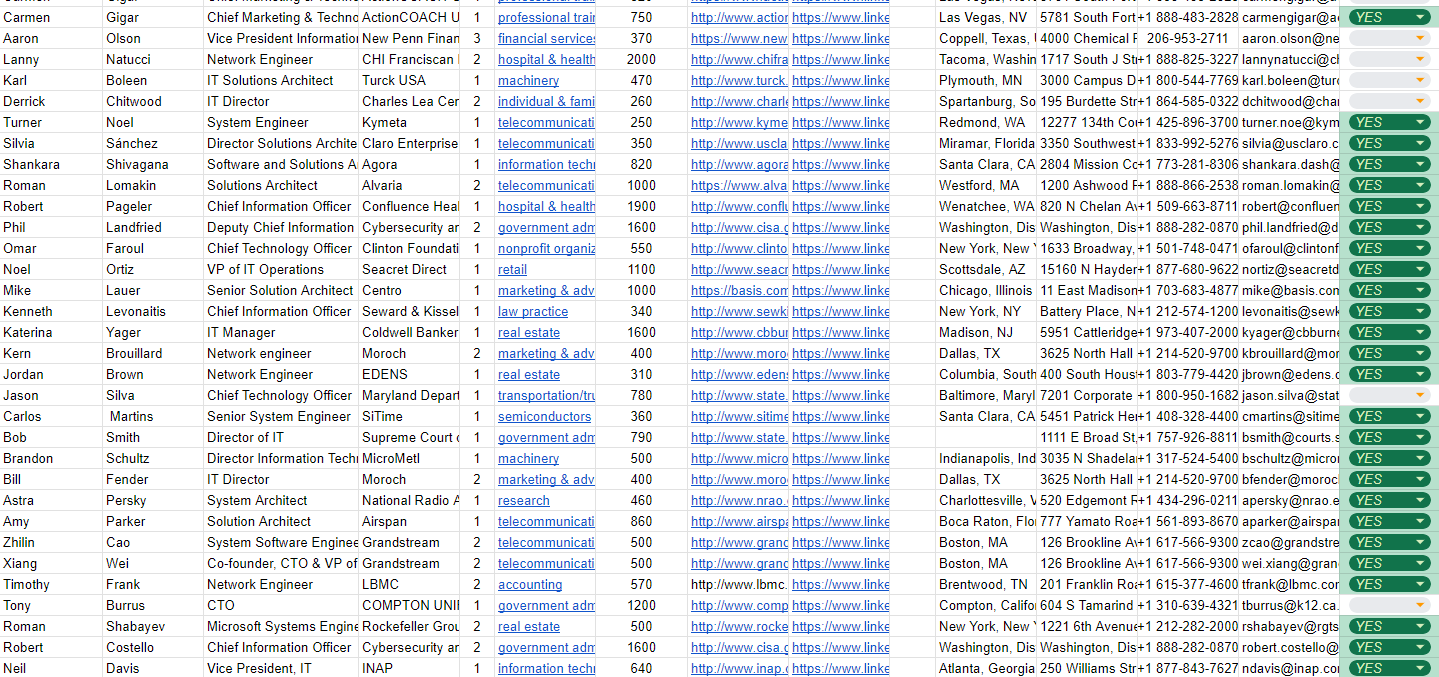
Task: Click the last name cell 'Shivagana'
Action: [x=153, y=164]
